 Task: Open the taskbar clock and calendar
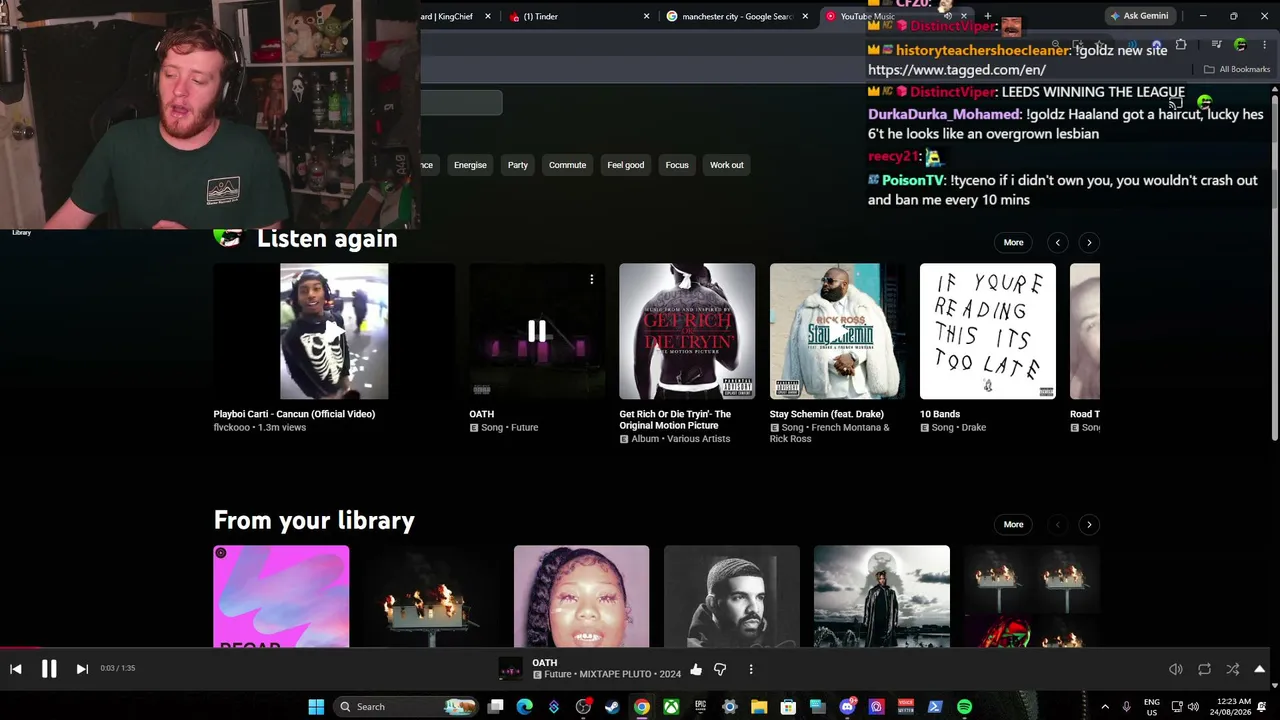1235,707
